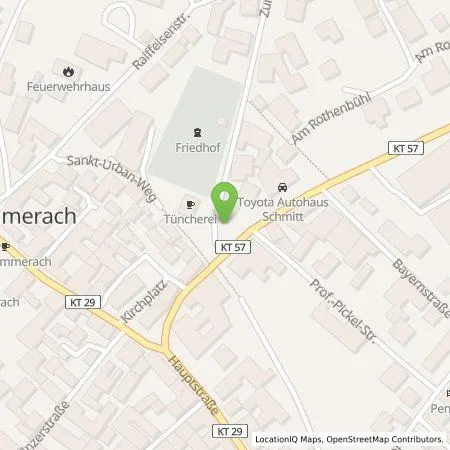450x450 pixels.
Task: Select the Raiffeisenstr. street label
Action: 161,39
